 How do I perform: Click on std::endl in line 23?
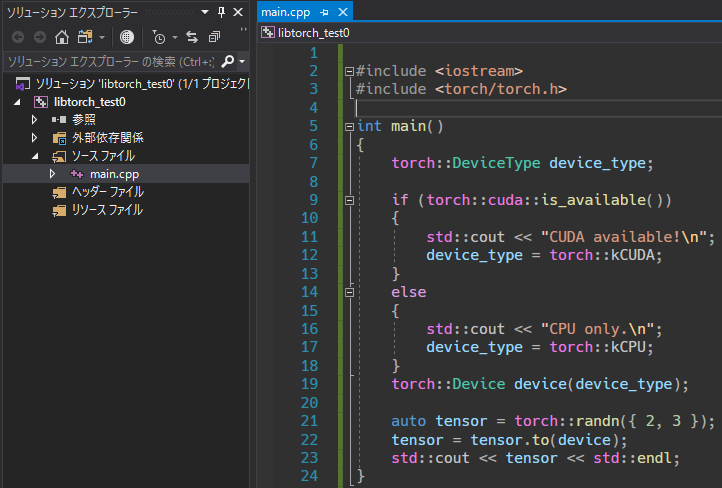tap(632, 458)
